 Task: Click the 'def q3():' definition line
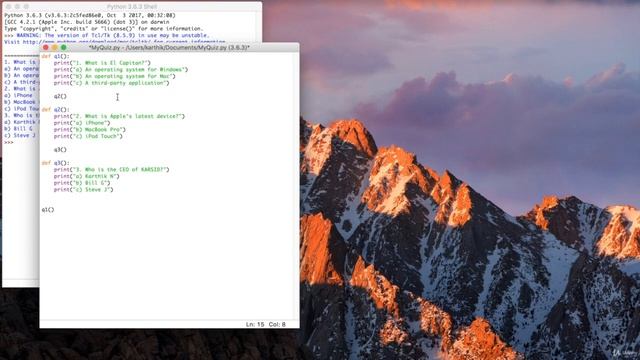click(x=56, y=163)
